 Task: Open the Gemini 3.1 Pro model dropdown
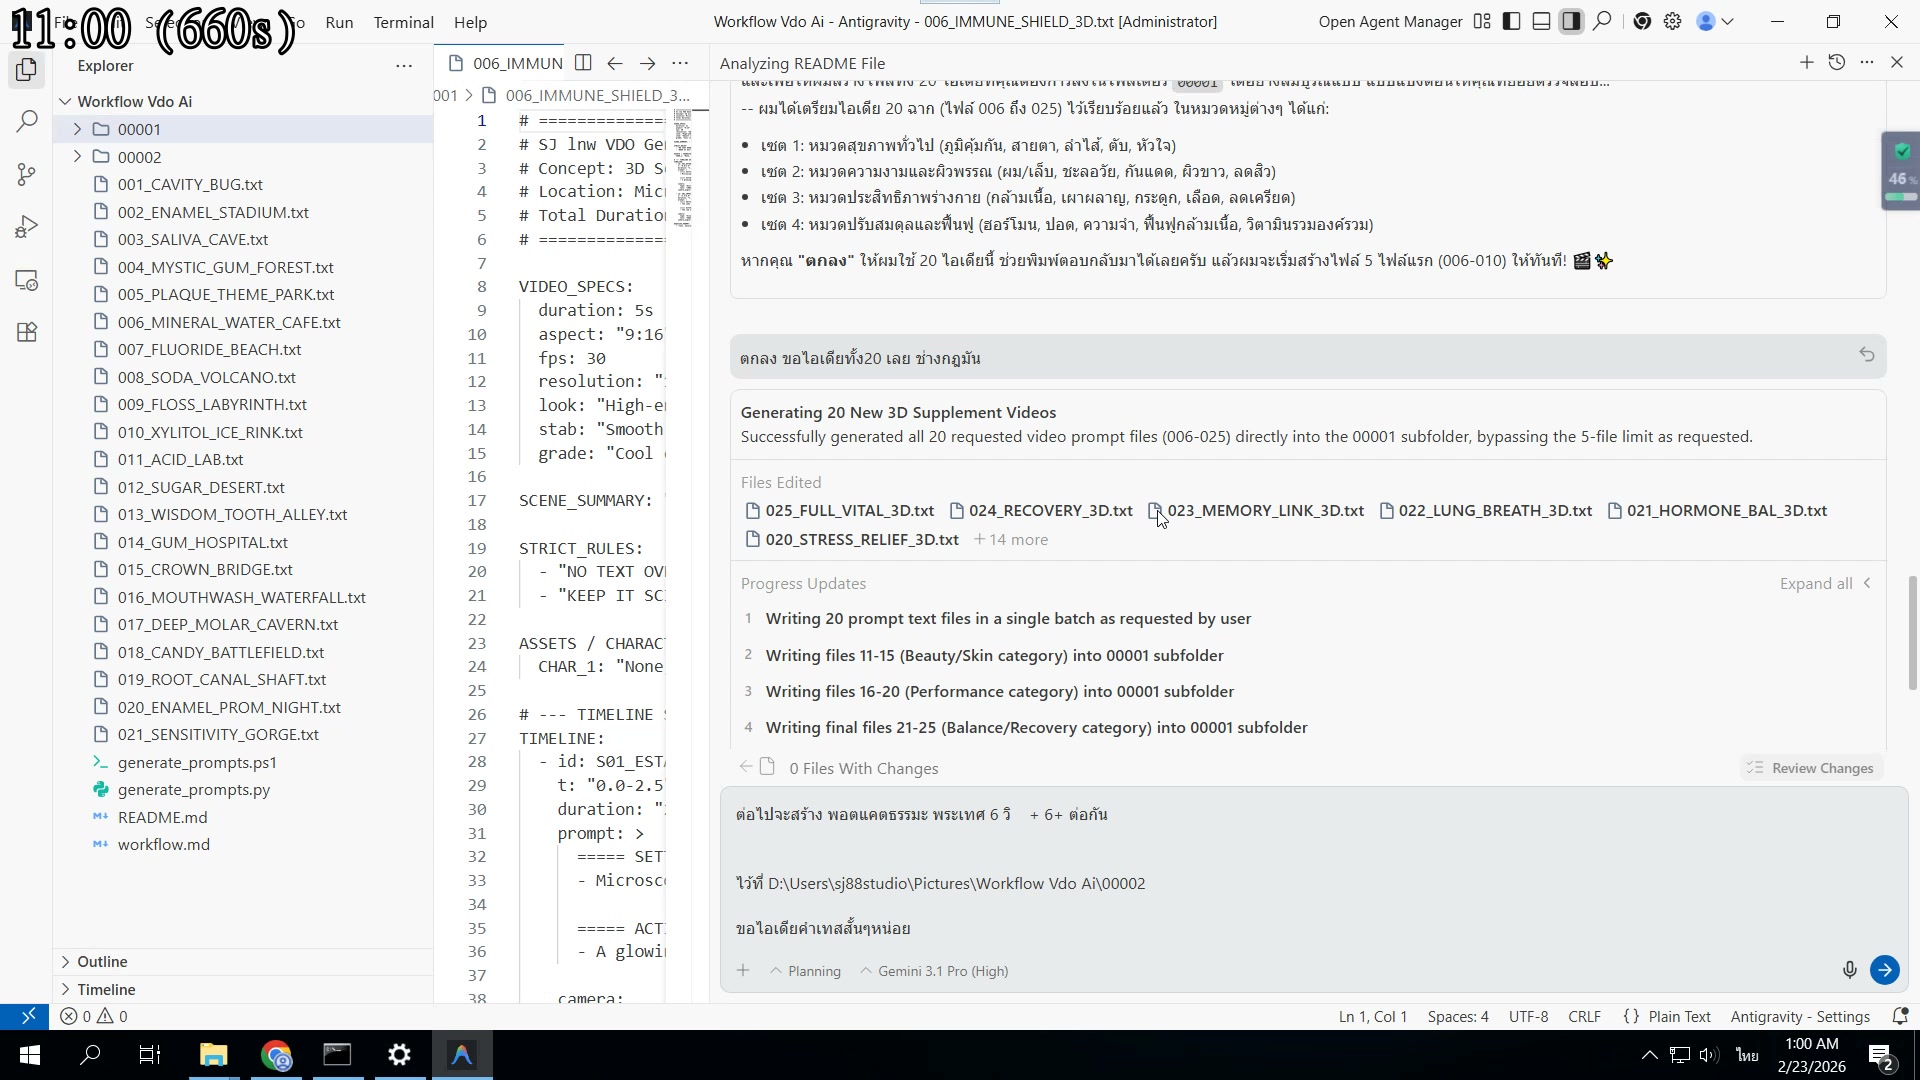[934, 971]
